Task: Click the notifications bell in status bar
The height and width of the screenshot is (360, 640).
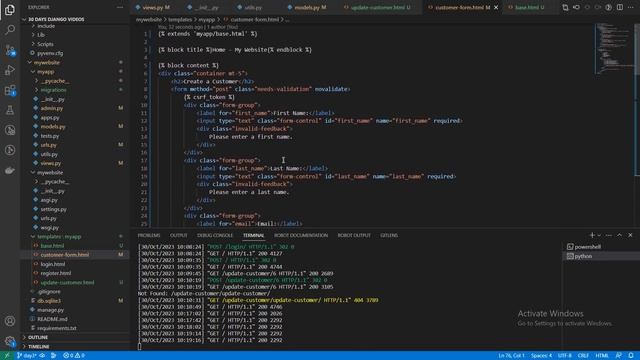Action: 631,356
